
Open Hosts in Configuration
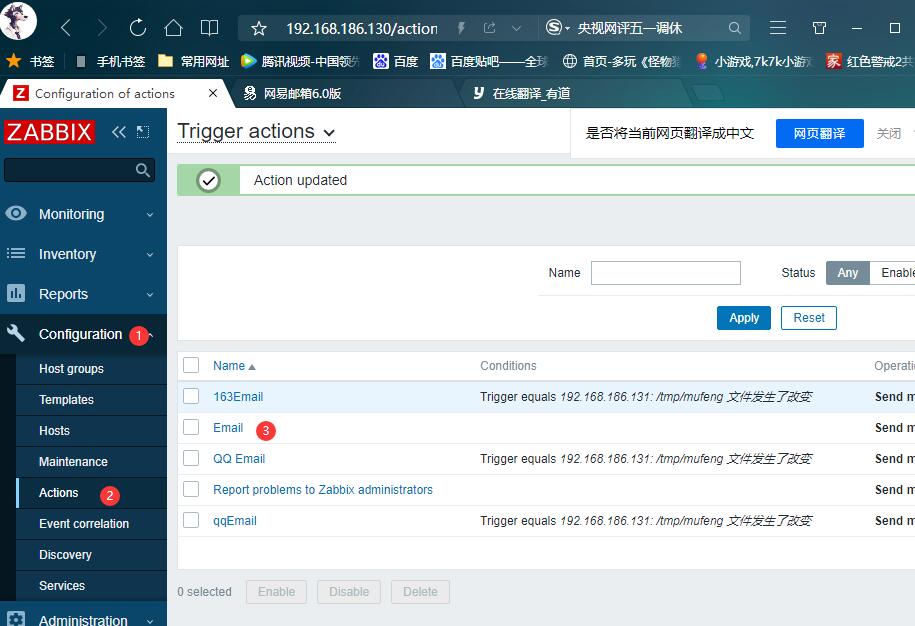tap(91, 431)
